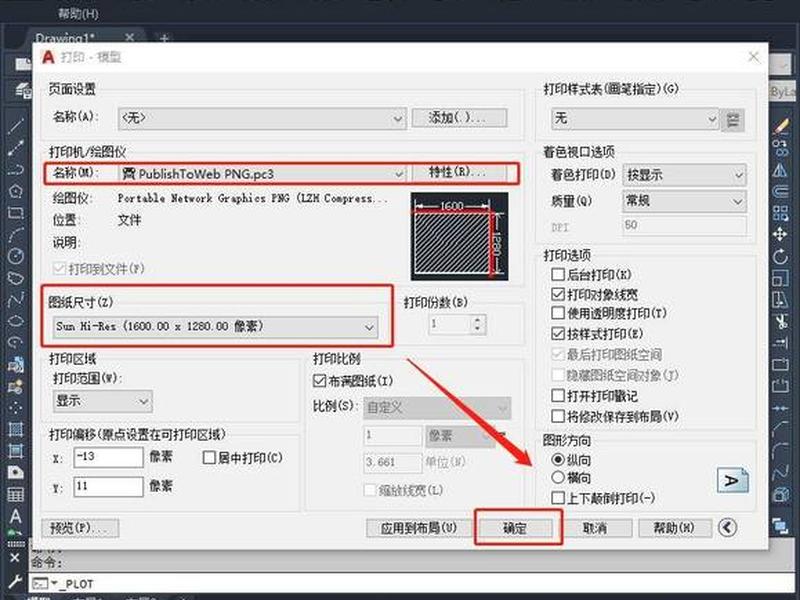Select the Spline draw tool
The width and height of the screenshot is (800, 600).
(x=16, y=299)
